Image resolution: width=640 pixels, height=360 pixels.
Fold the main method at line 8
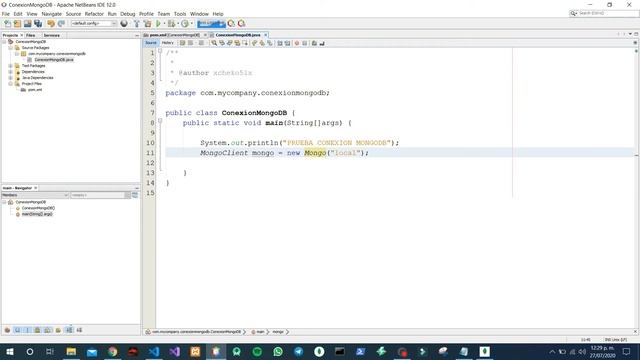160,121
